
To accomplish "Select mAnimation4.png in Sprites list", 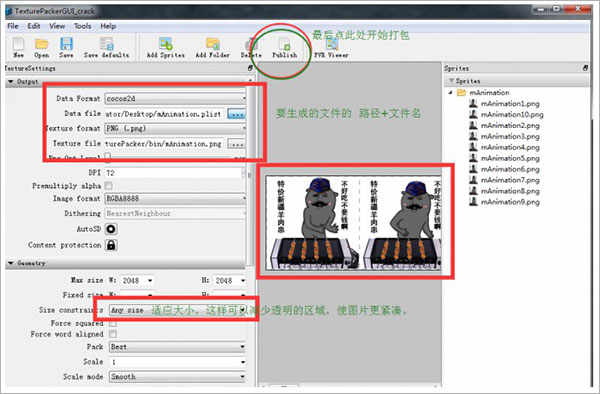I will (510, 147).
